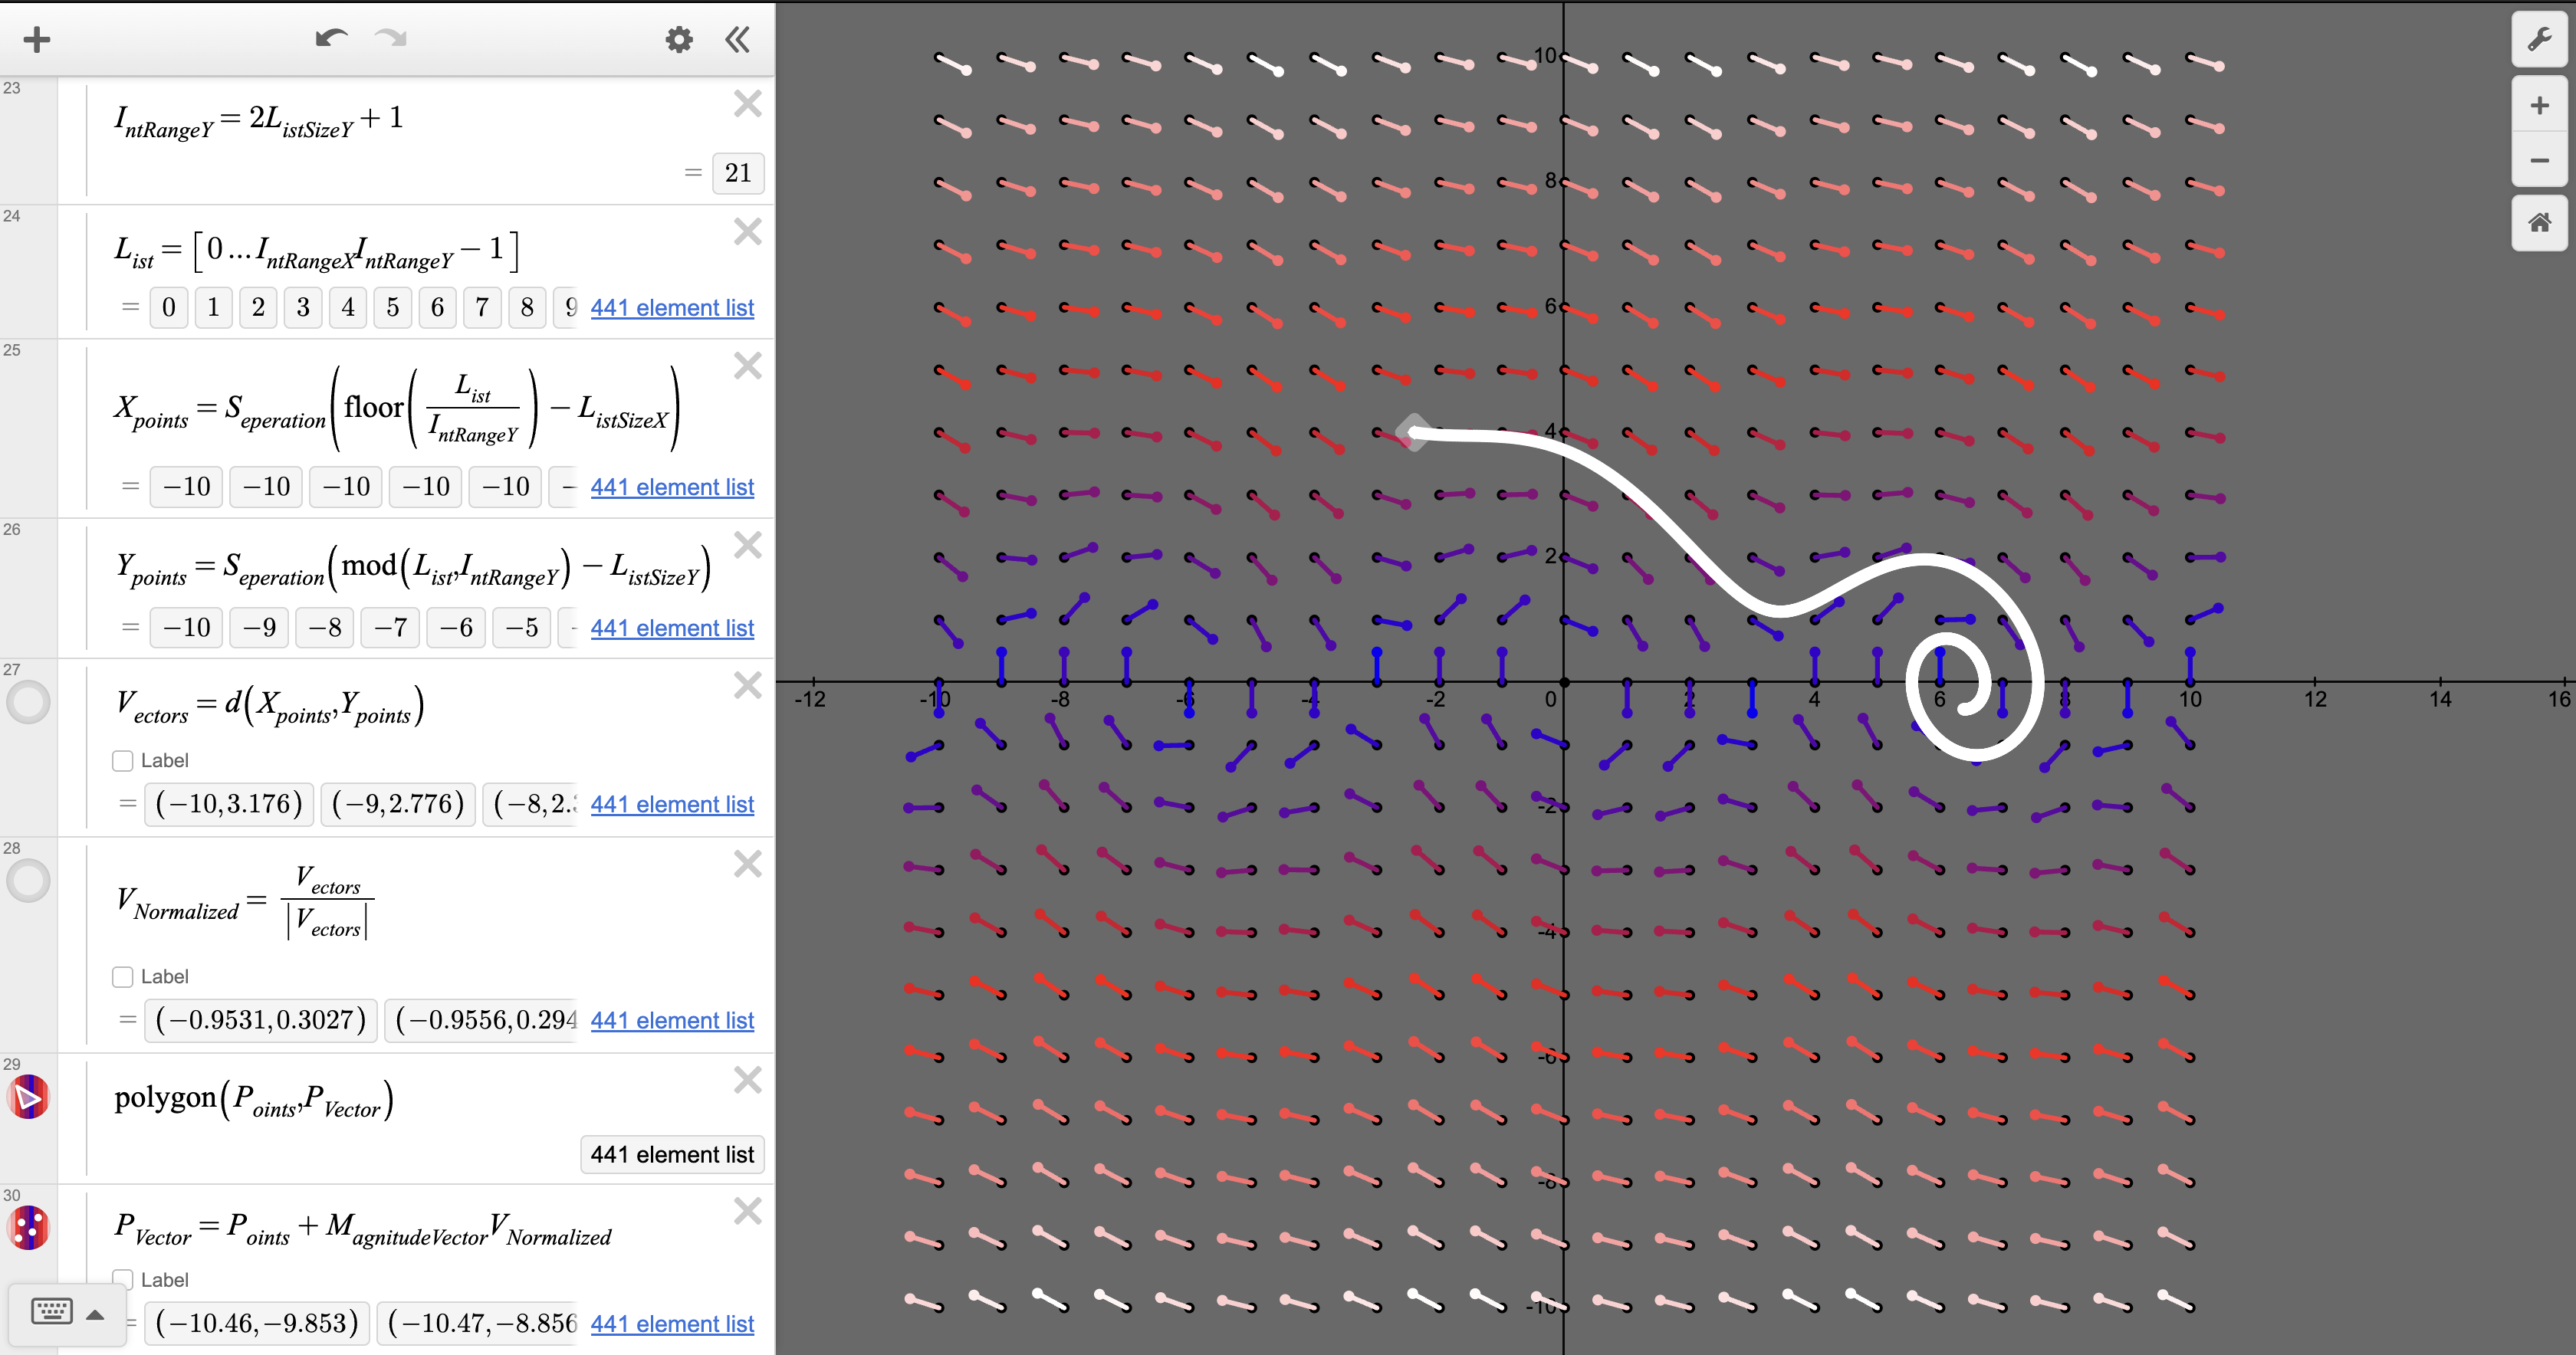The height and width of the screenshot is (1355, 2576).
Task: Toggle polygon expression visibility icon
Action: coord(28,1097)
